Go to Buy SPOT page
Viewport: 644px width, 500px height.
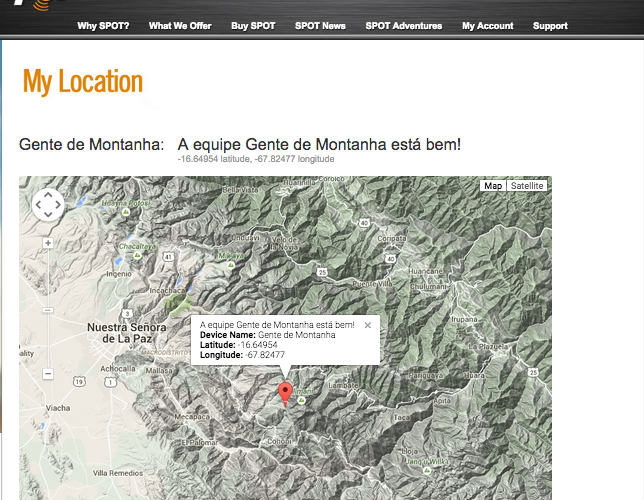tap(253, 26)
